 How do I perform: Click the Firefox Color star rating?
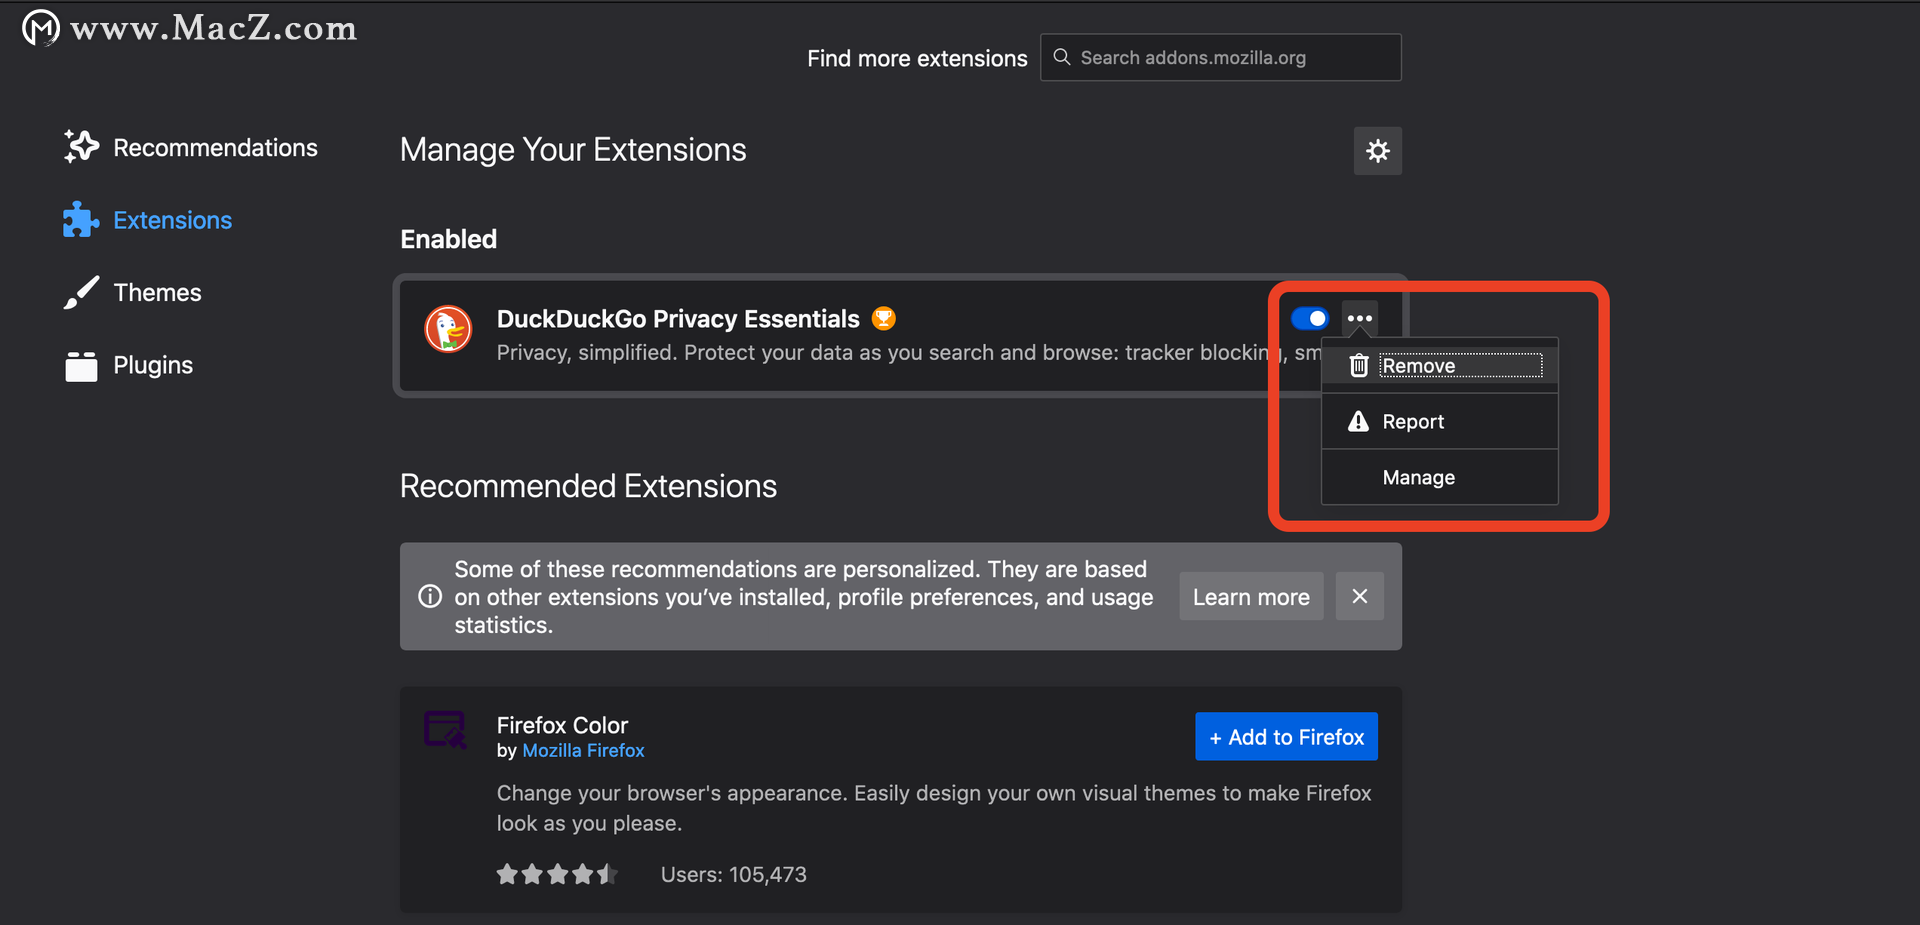pos(557,875)
